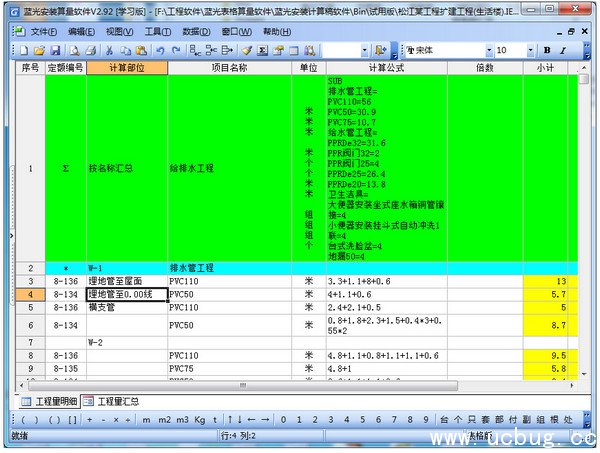Select the PVC75 cell in row 9

pyautogui.click(x=230, y=369)
